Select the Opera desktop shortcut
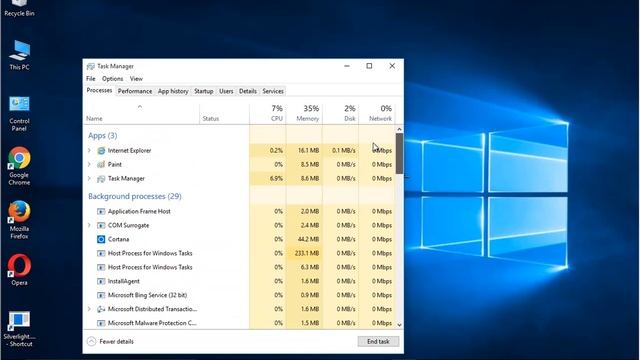640x360 pixels. (x=19, y=269)
